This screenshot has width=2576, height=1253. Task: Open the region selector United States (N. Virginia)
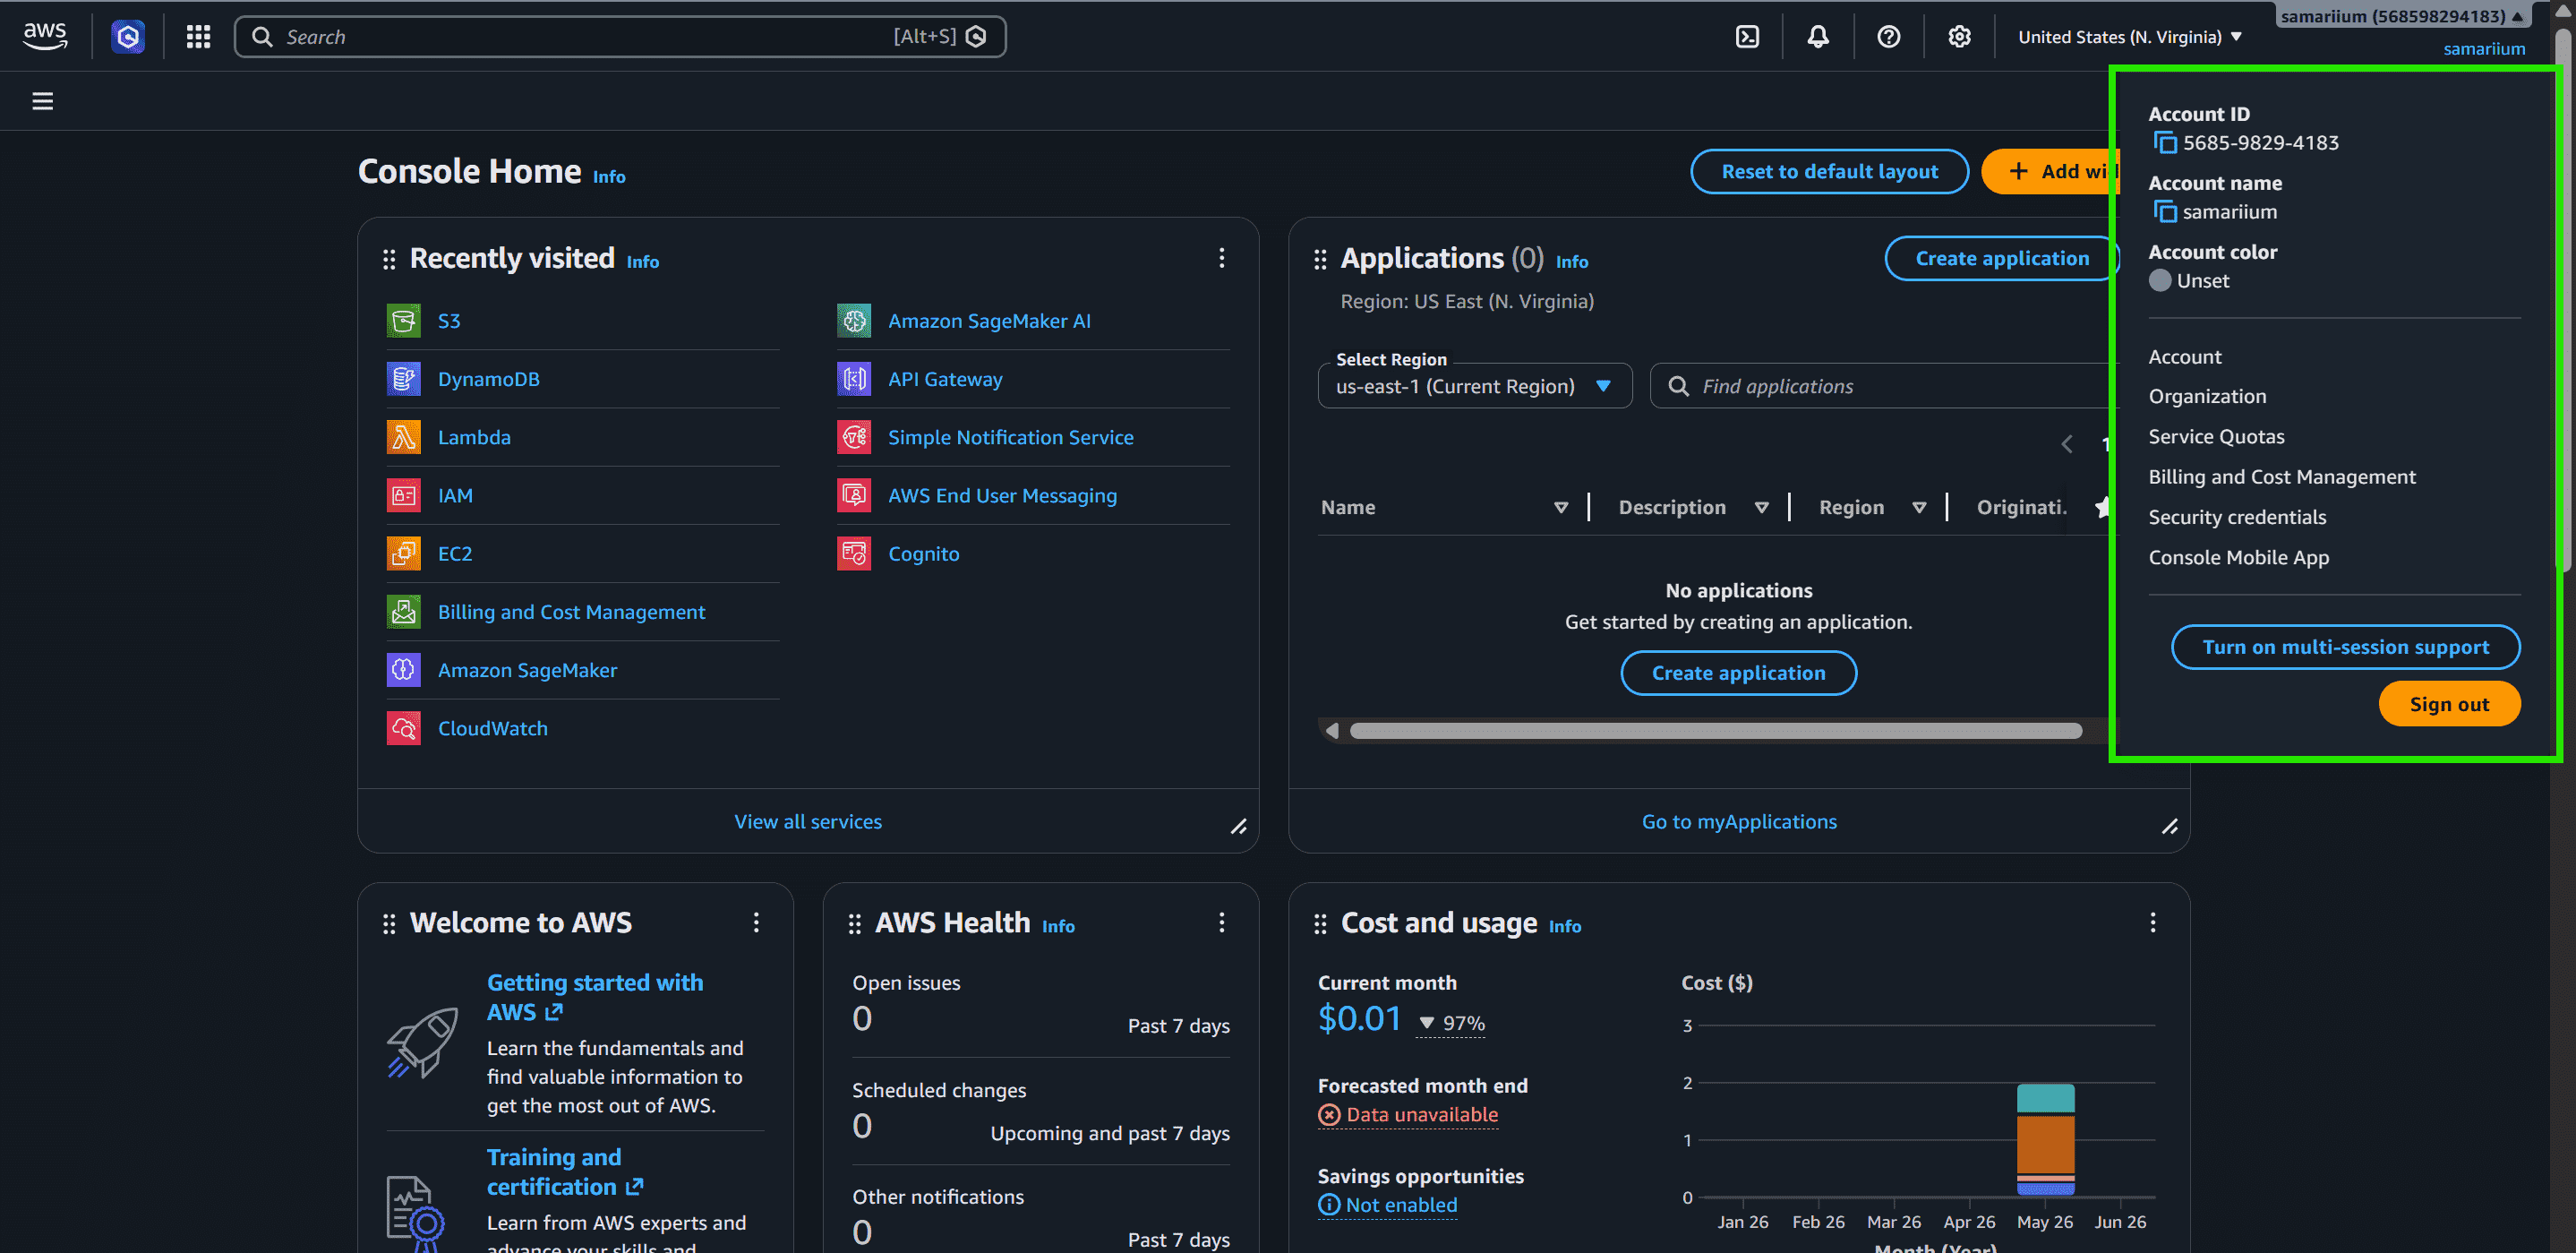click(x=2129, y=37)
